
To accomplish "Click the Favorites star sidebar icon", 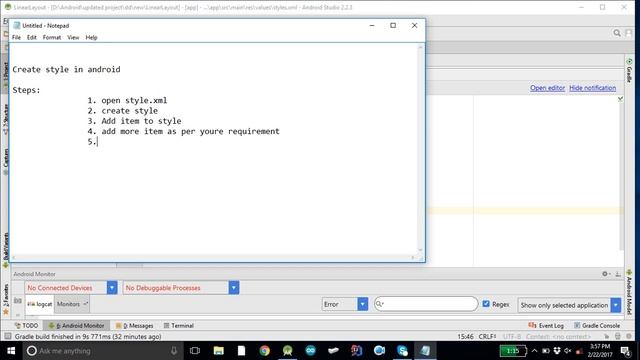I will [6, 312].
